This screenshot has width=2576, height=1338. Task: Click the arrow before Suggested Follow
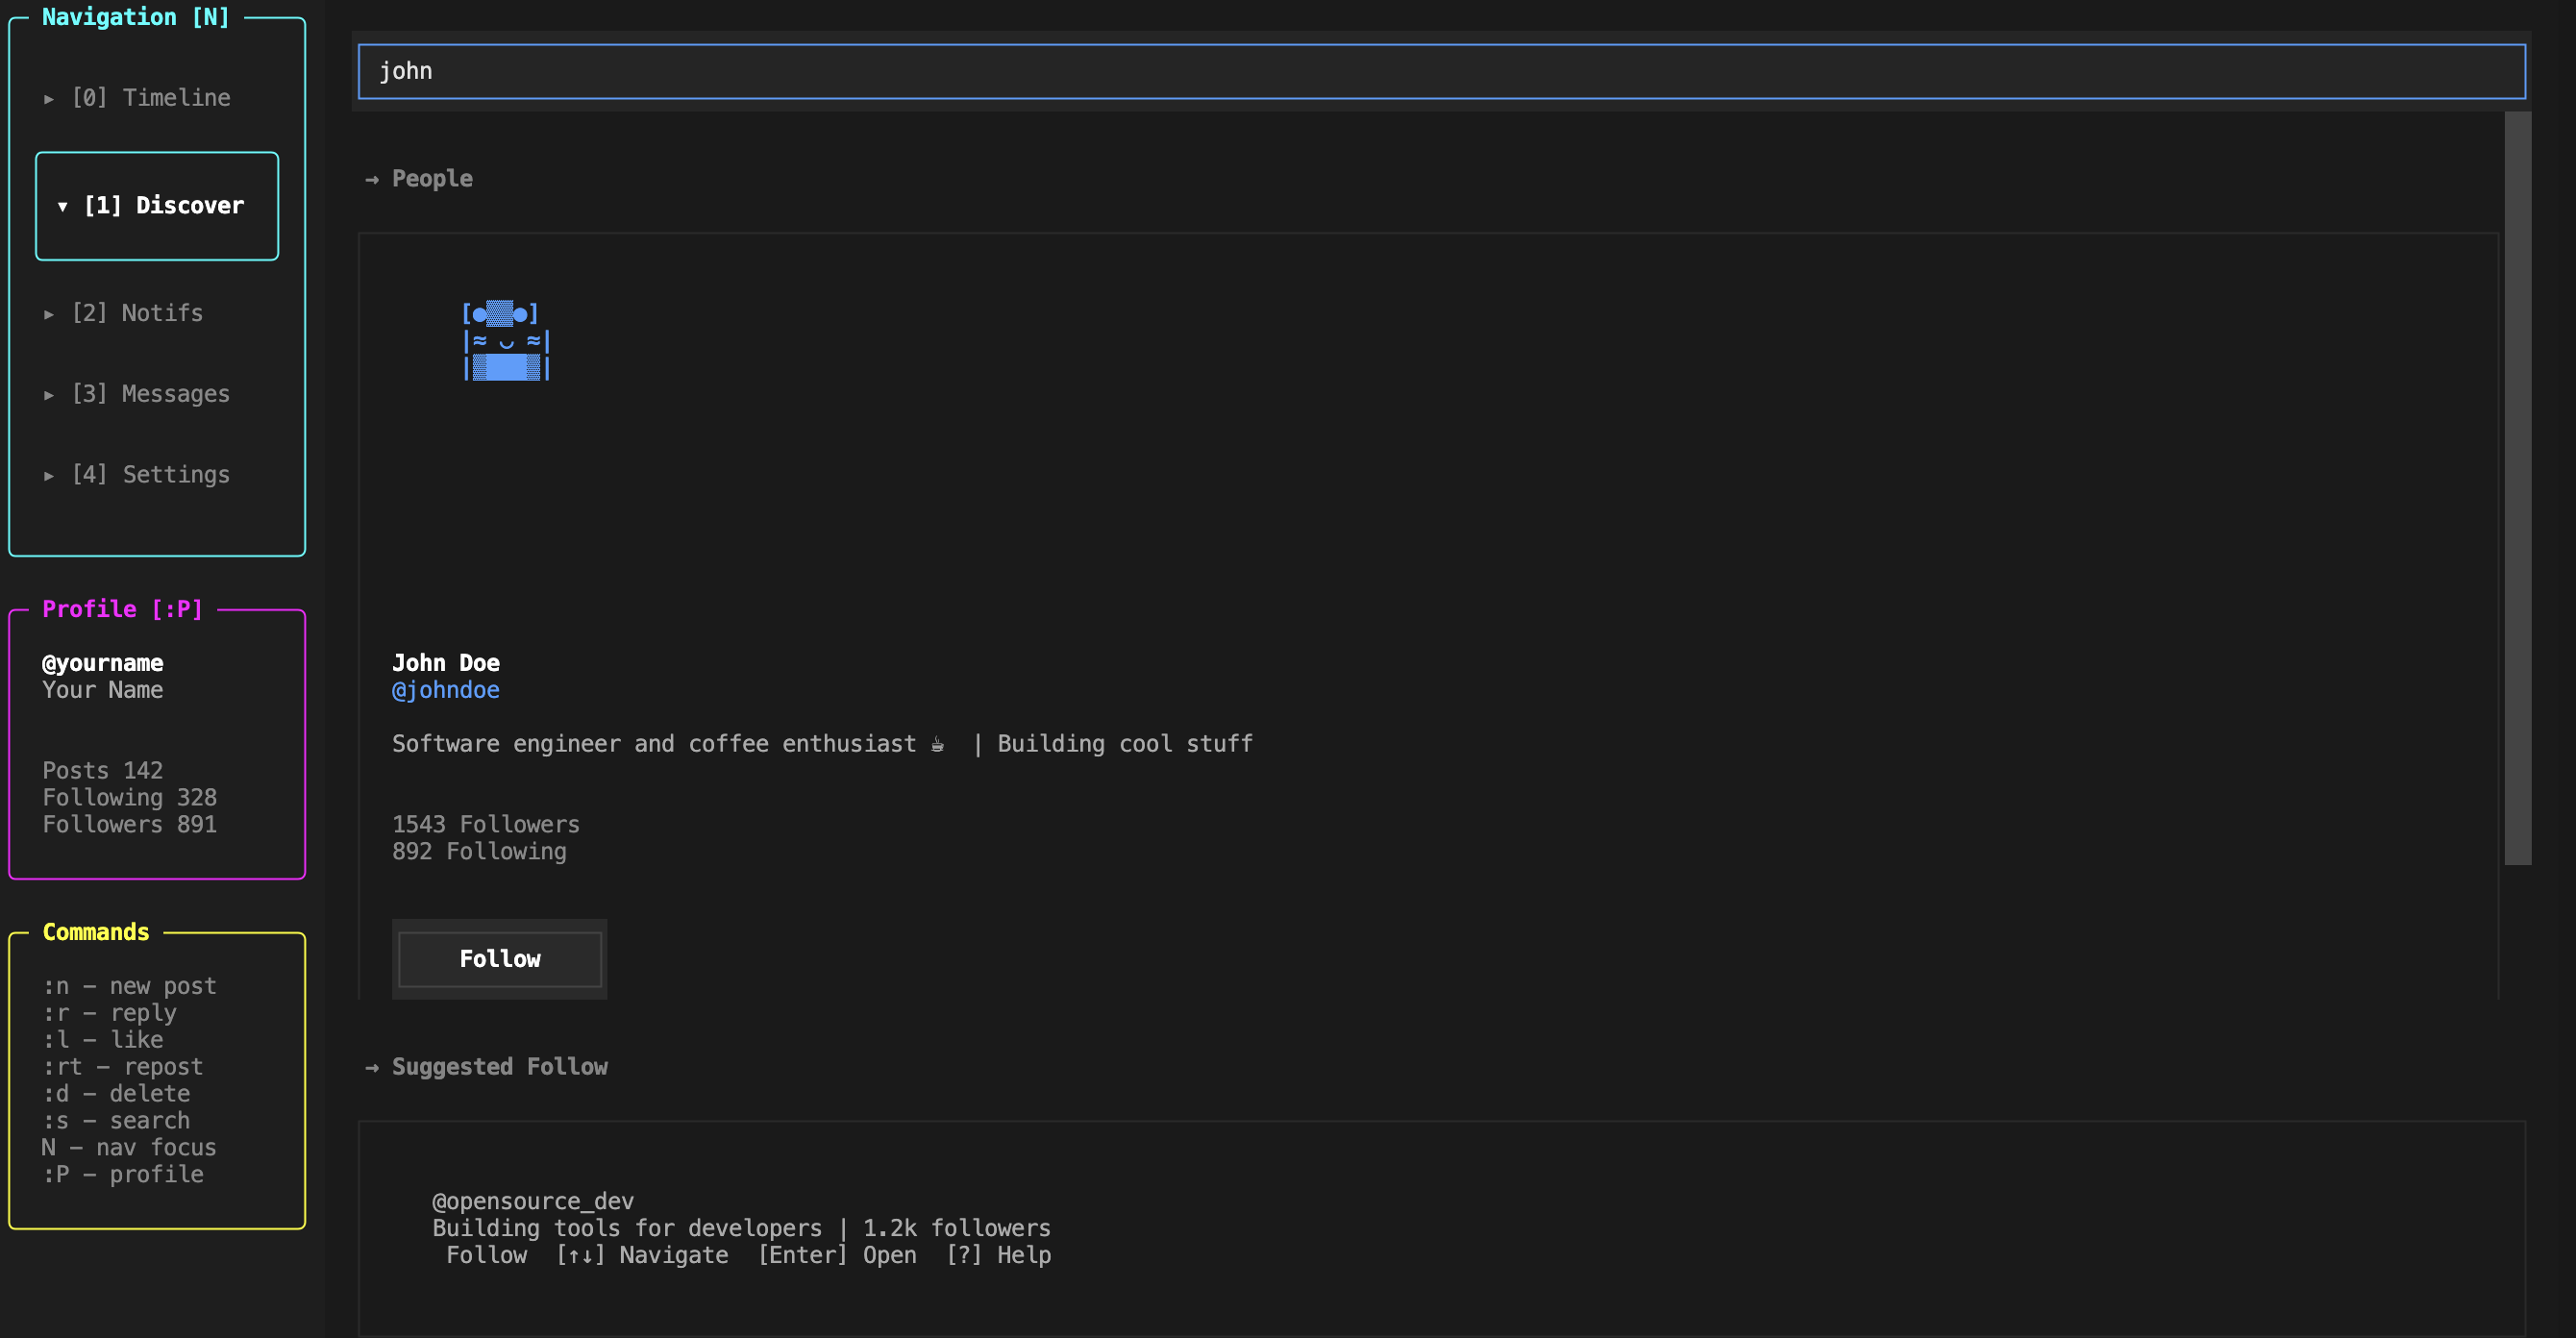pyautogui.click(x=372, y=1068)
